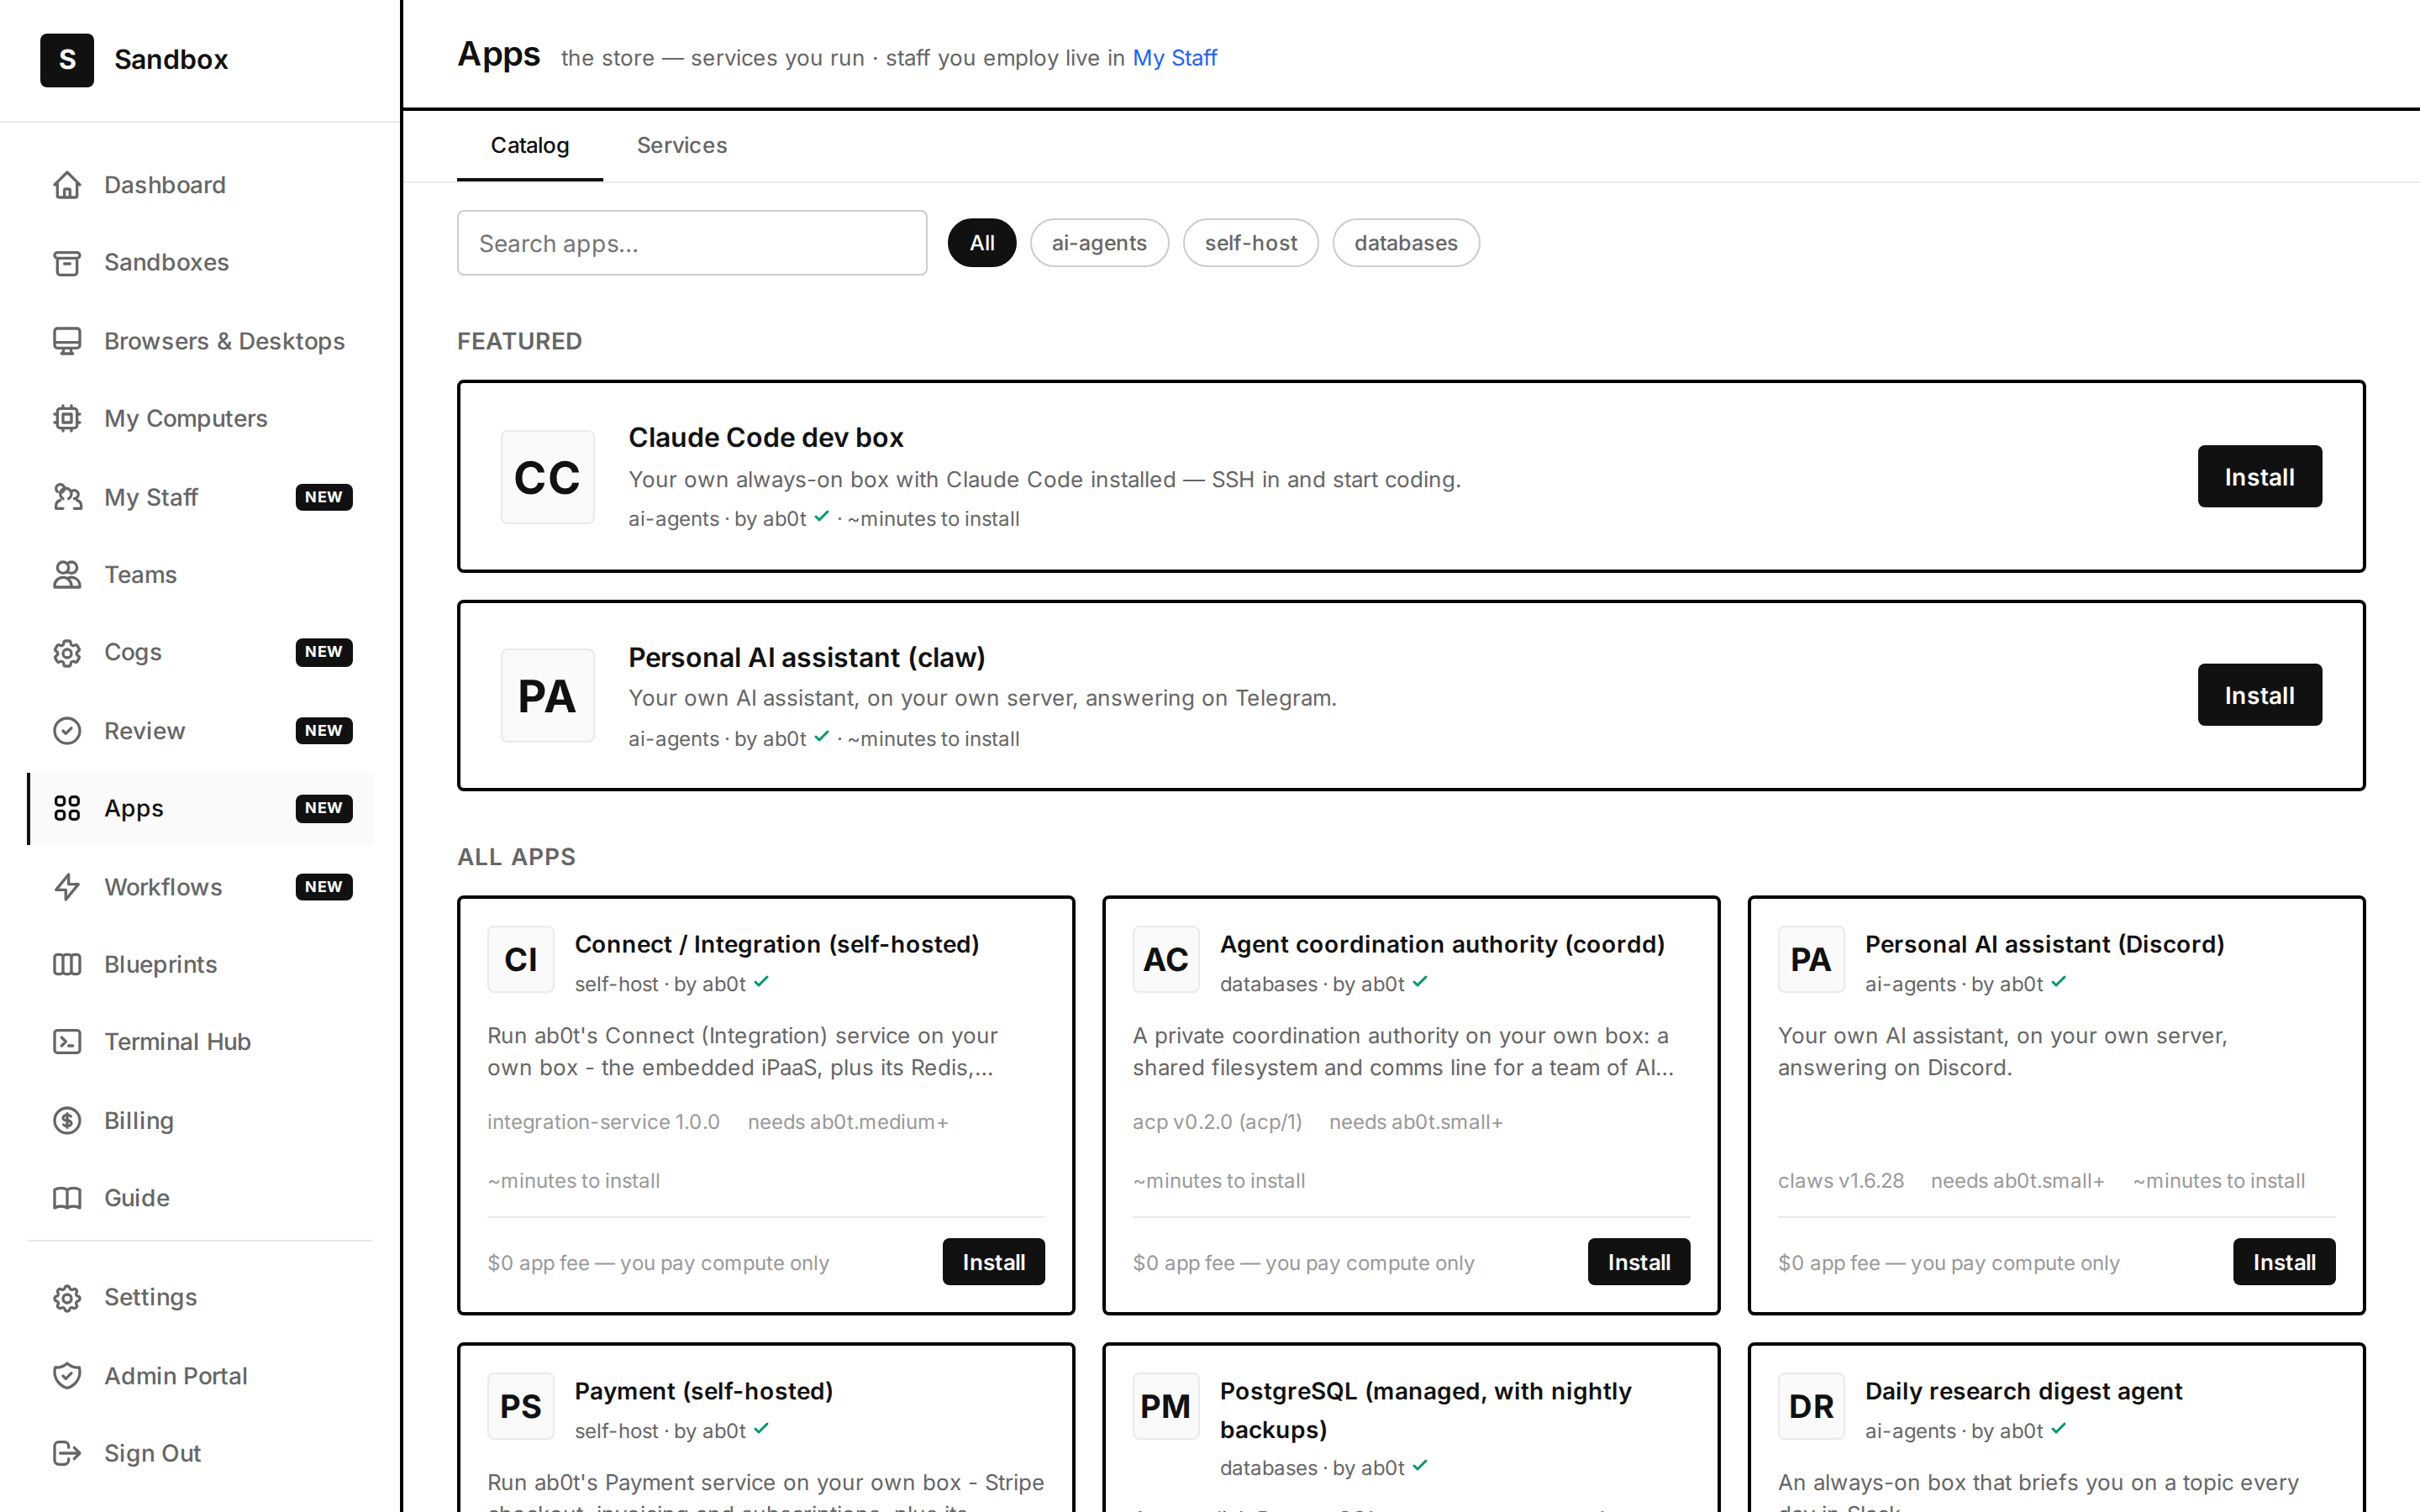Install Connect / Integration (self-hosted)
The image size is (2420, 1512).
994,1262
